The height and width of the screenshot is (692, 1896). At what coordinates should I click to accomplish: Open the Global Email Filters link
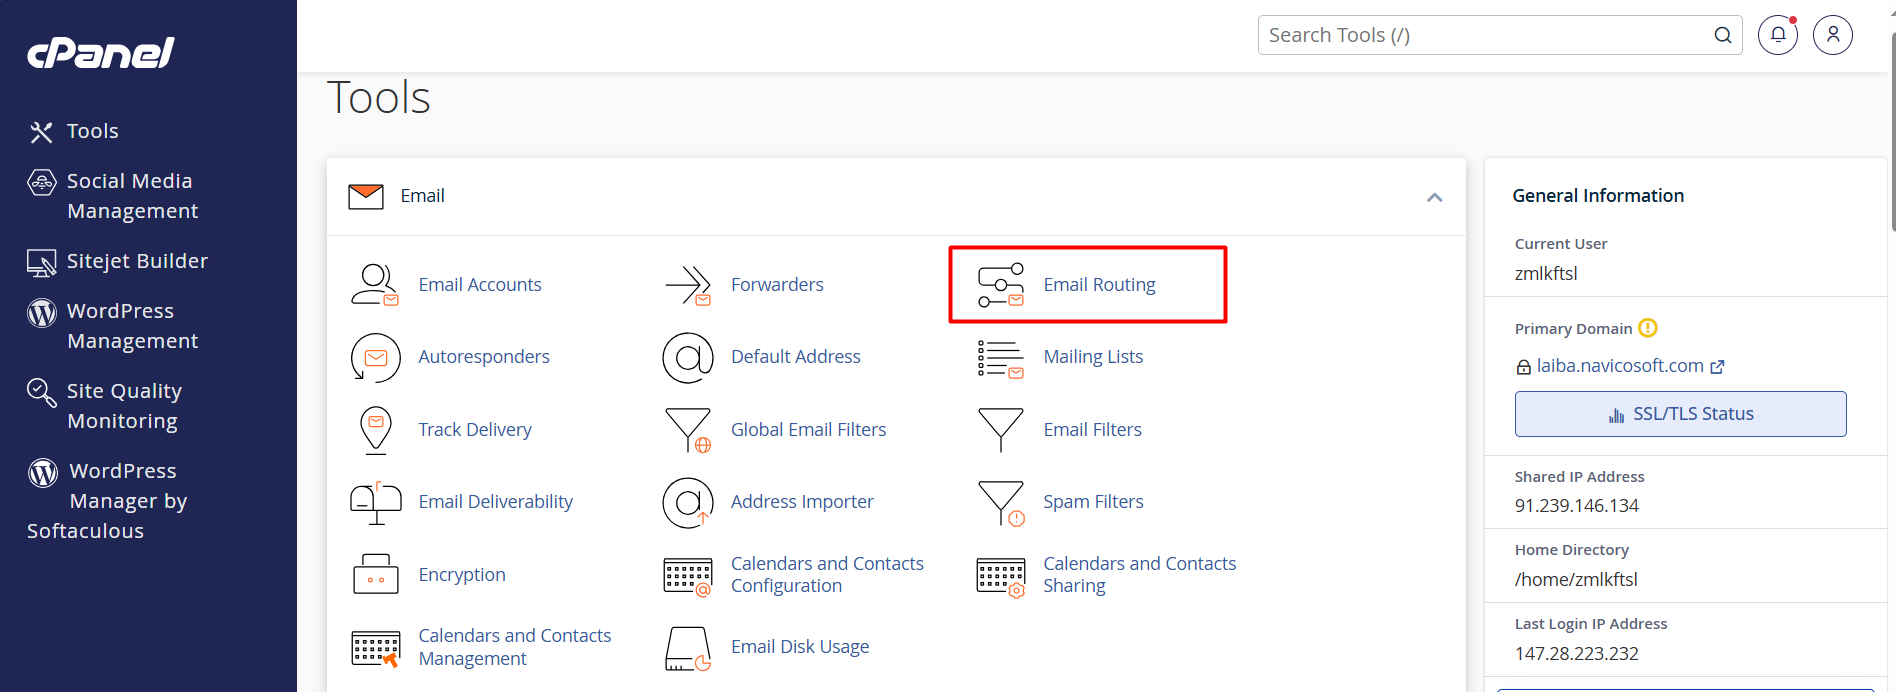click(x=808, y=430)
